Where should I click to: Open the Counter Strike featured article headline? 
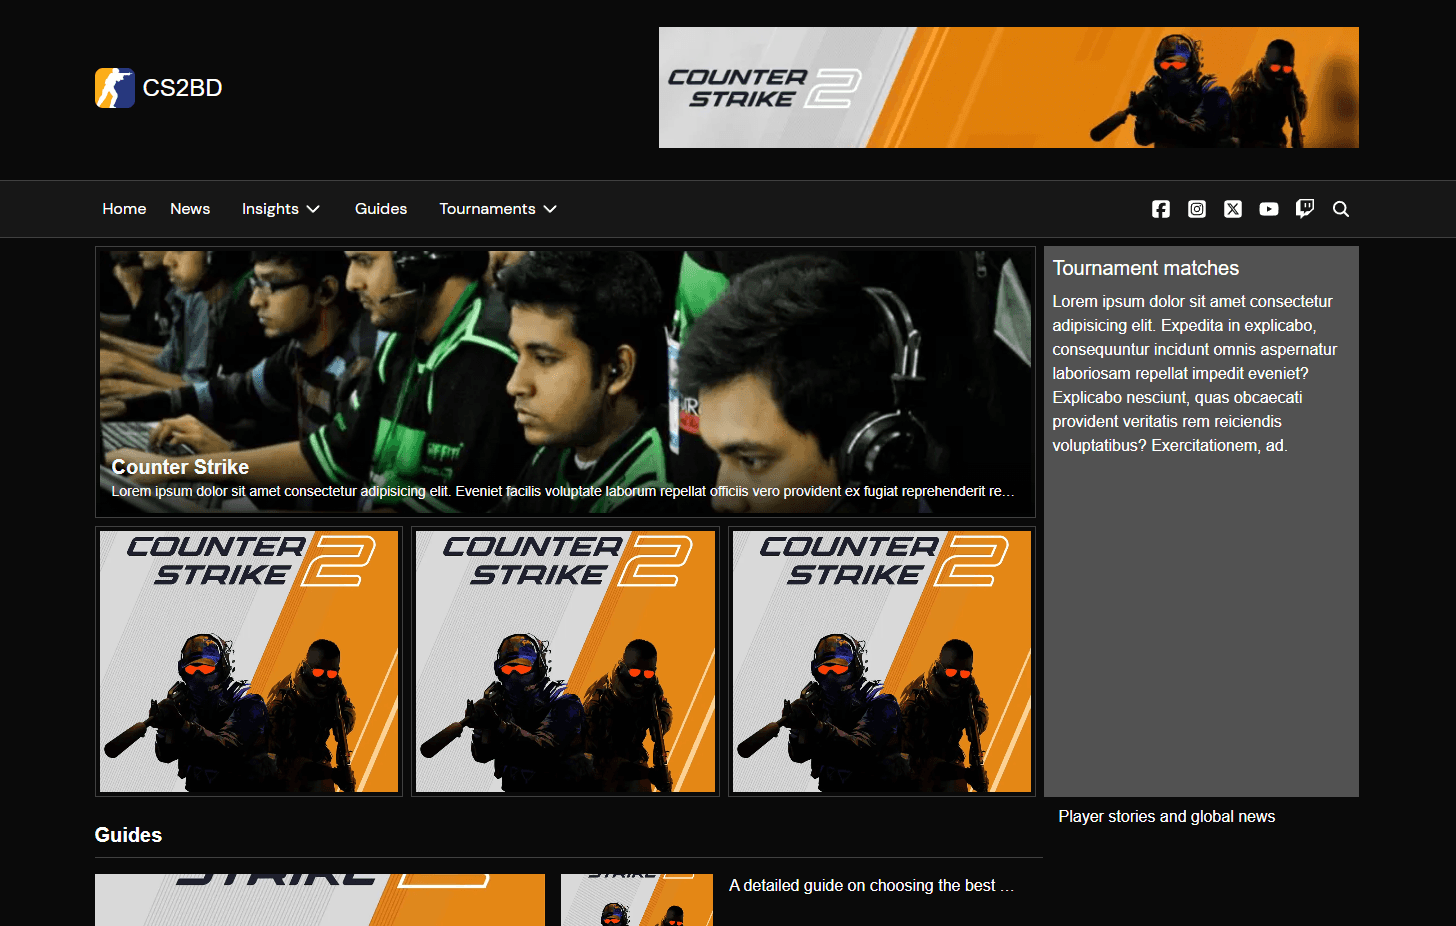point(180,467)
